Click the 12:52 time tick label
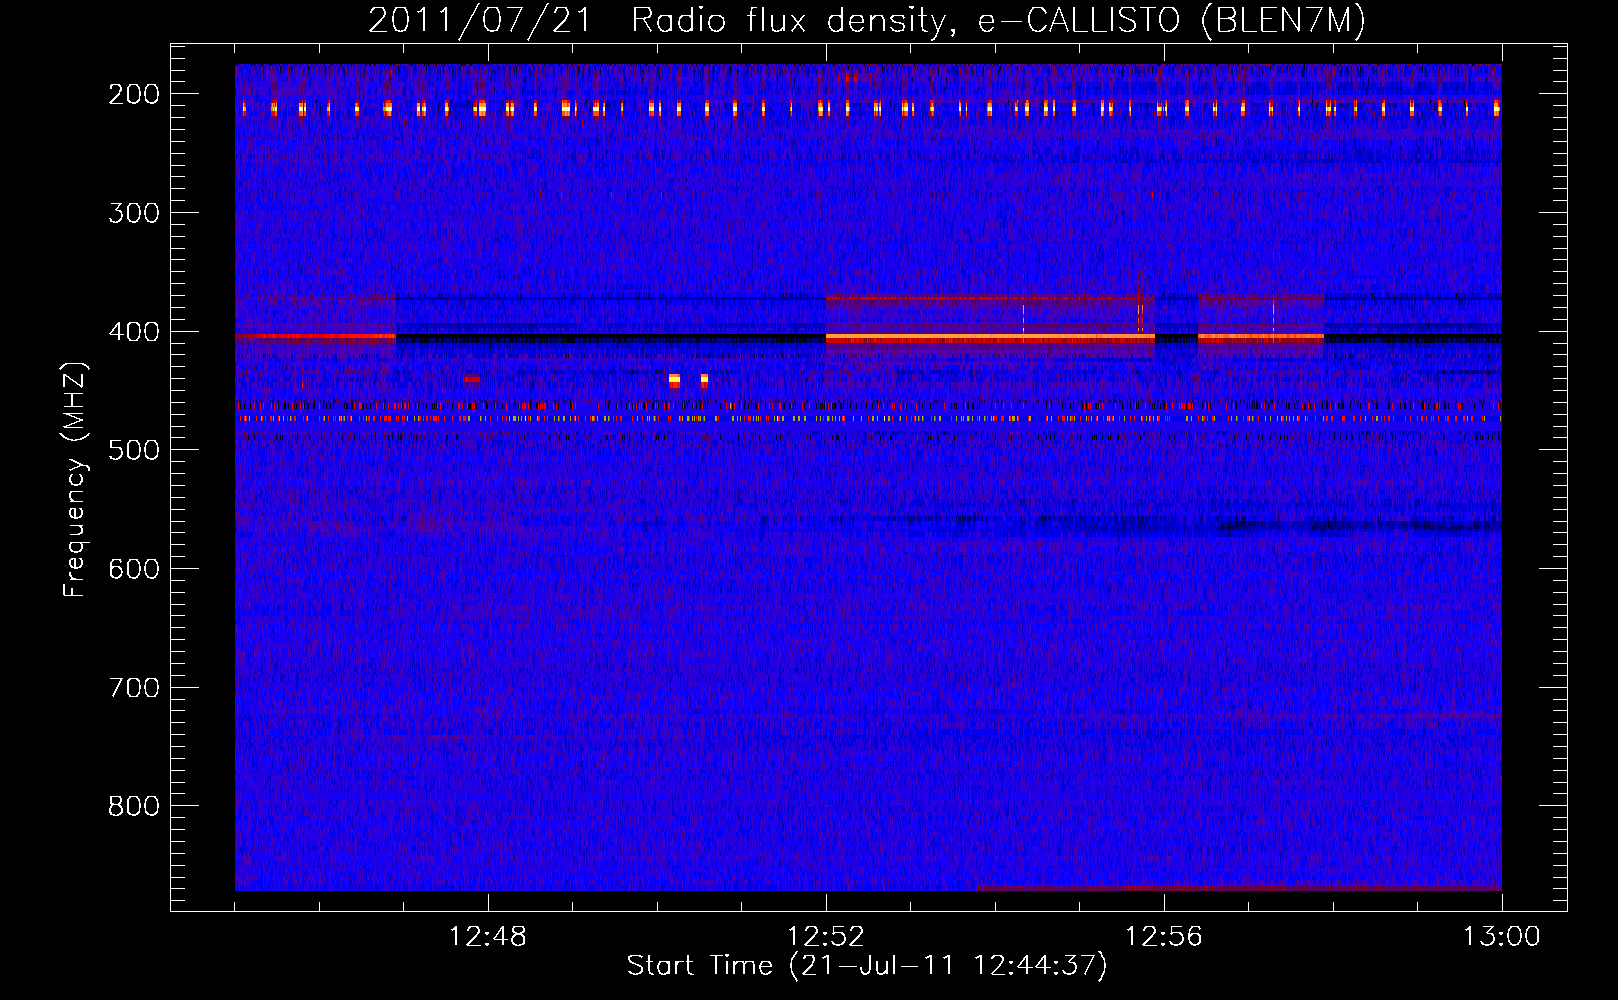 (826, 937)
